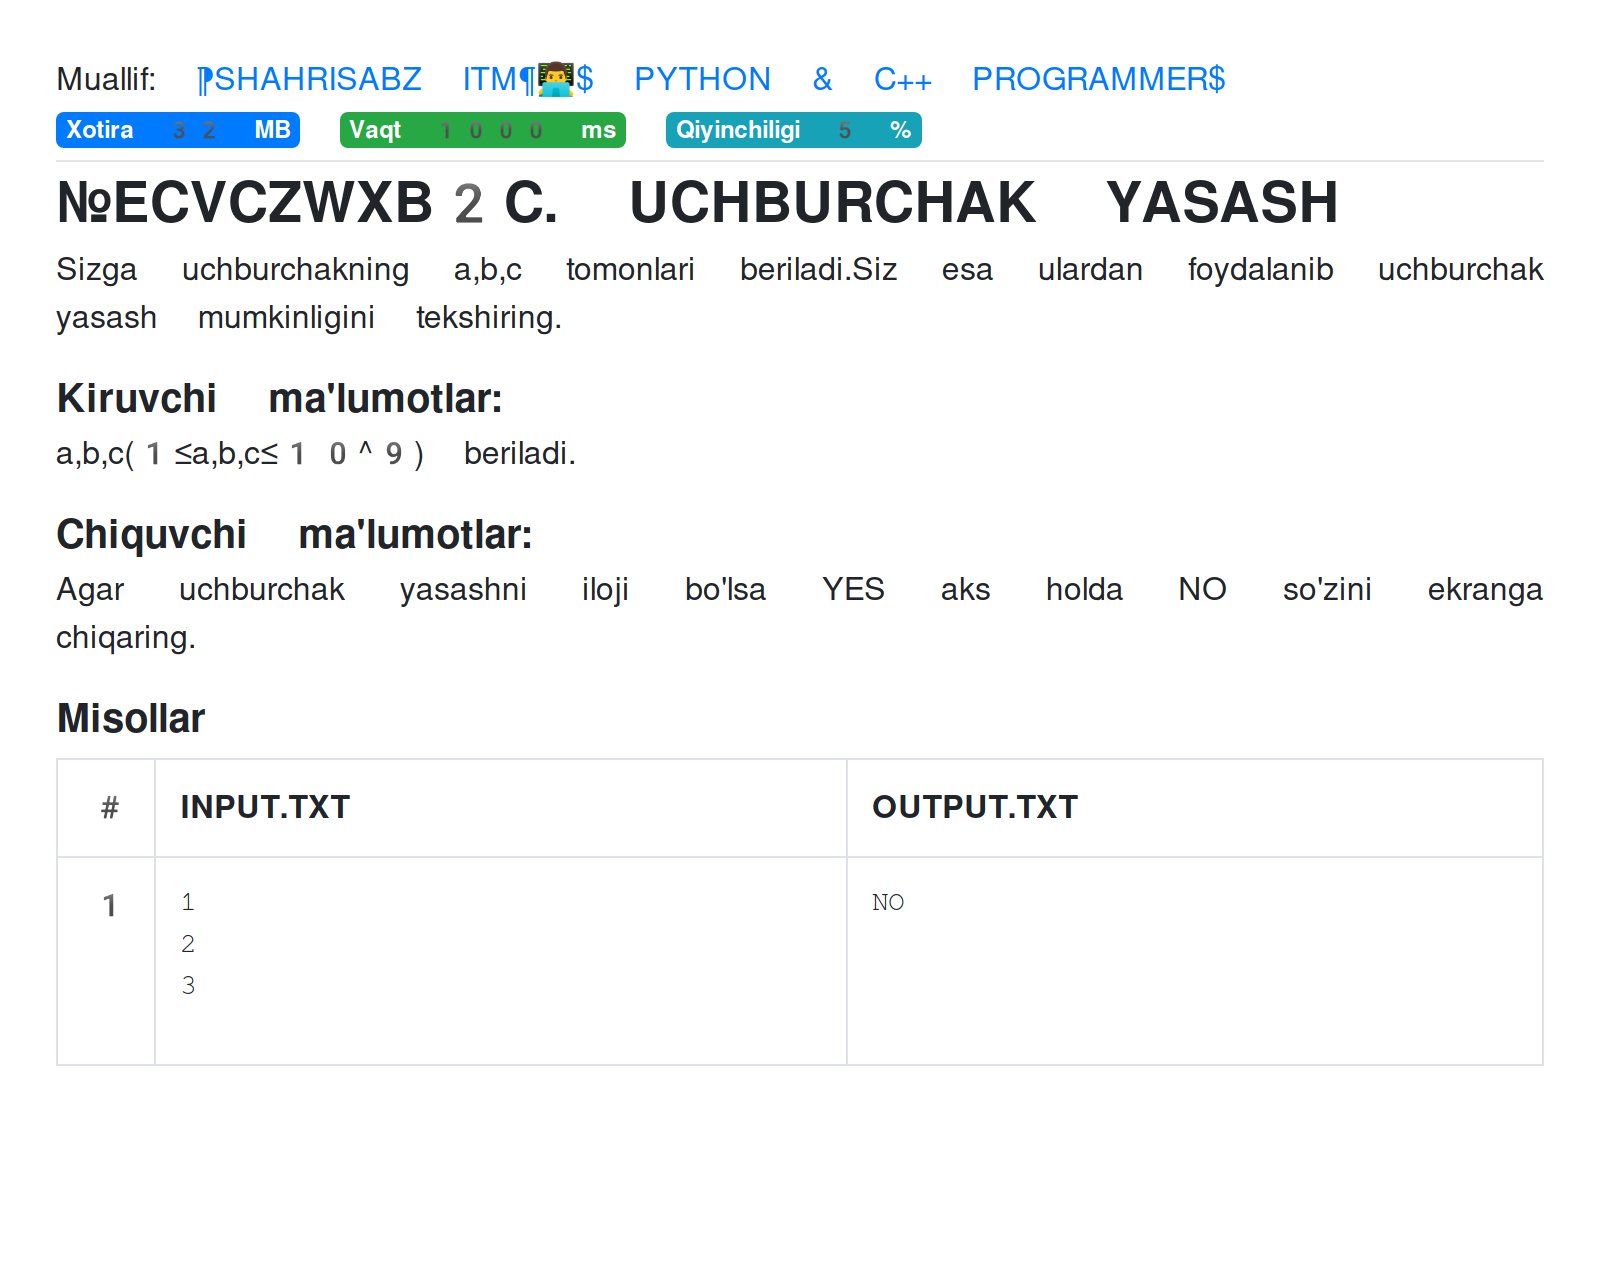Click the green Vaqt time limit badge
1600x1274 pixels.
coord(483,129)
